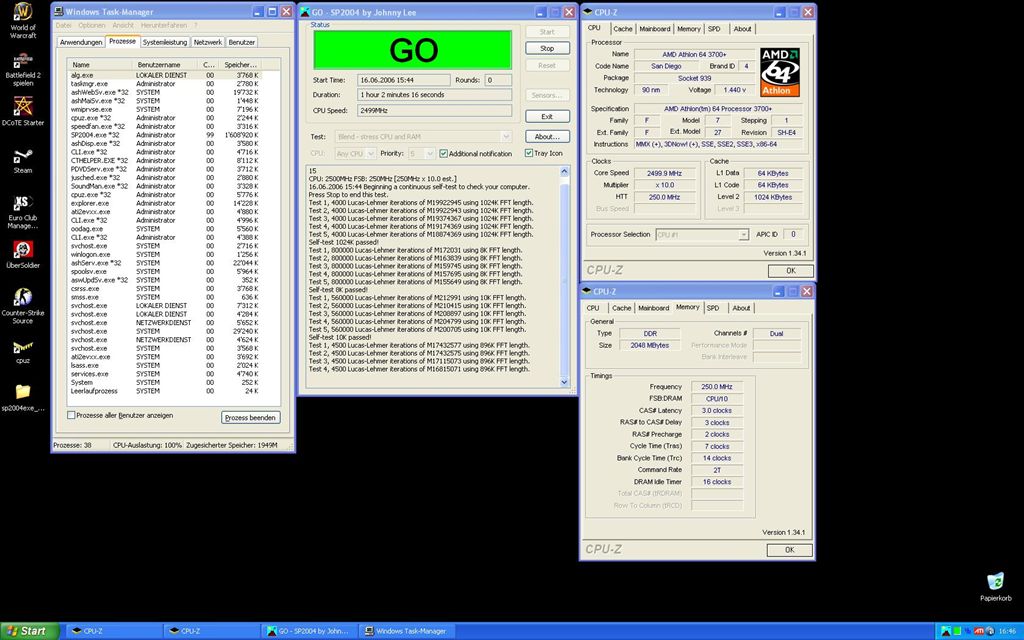Sort processes by the Name column header
Viewport: 1024px width, 640px height.
(99, 65)
